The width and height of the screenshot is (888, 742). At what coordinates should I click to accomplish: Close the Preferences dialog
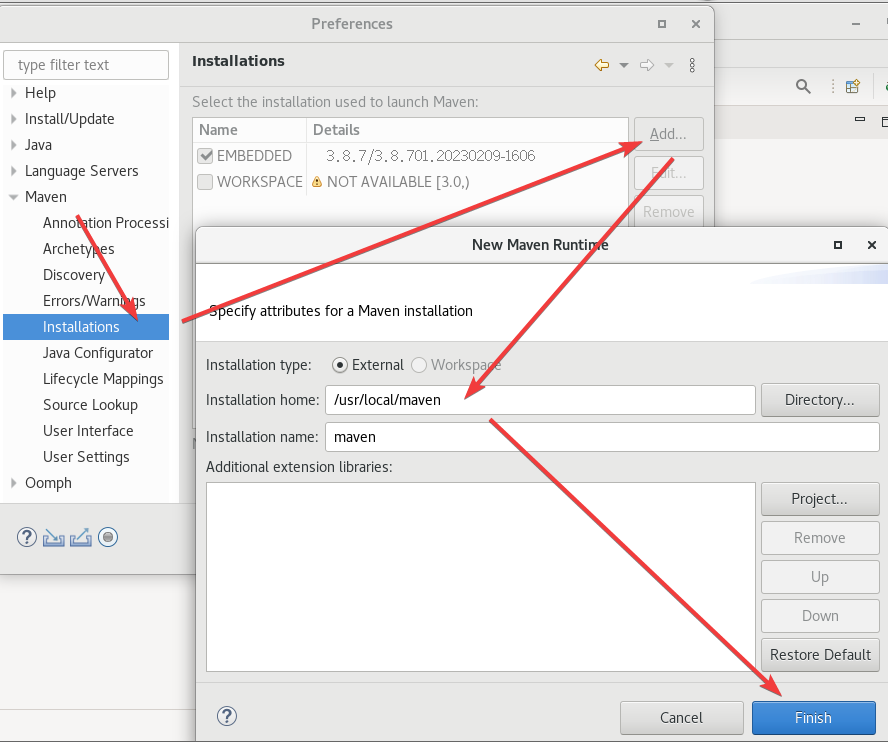click(696, 24)
